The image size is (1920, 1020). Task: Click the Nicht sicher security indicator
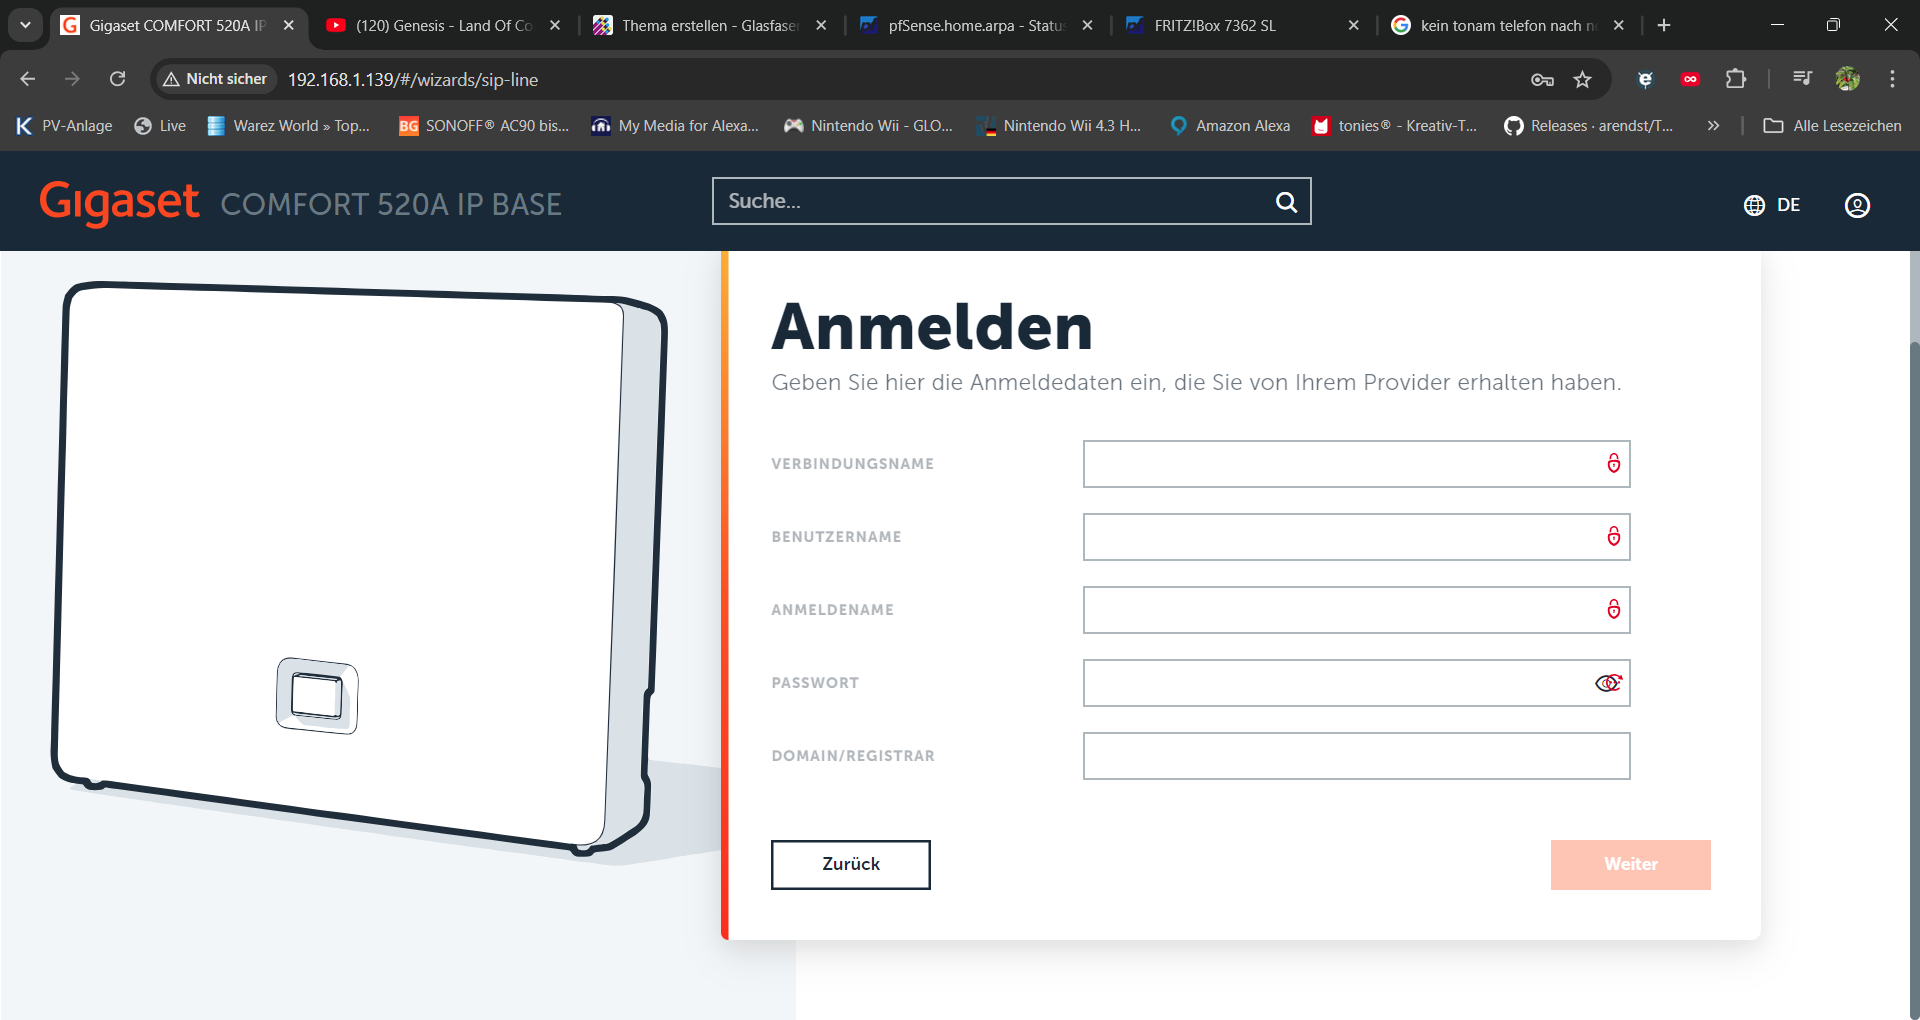point(215,79)
